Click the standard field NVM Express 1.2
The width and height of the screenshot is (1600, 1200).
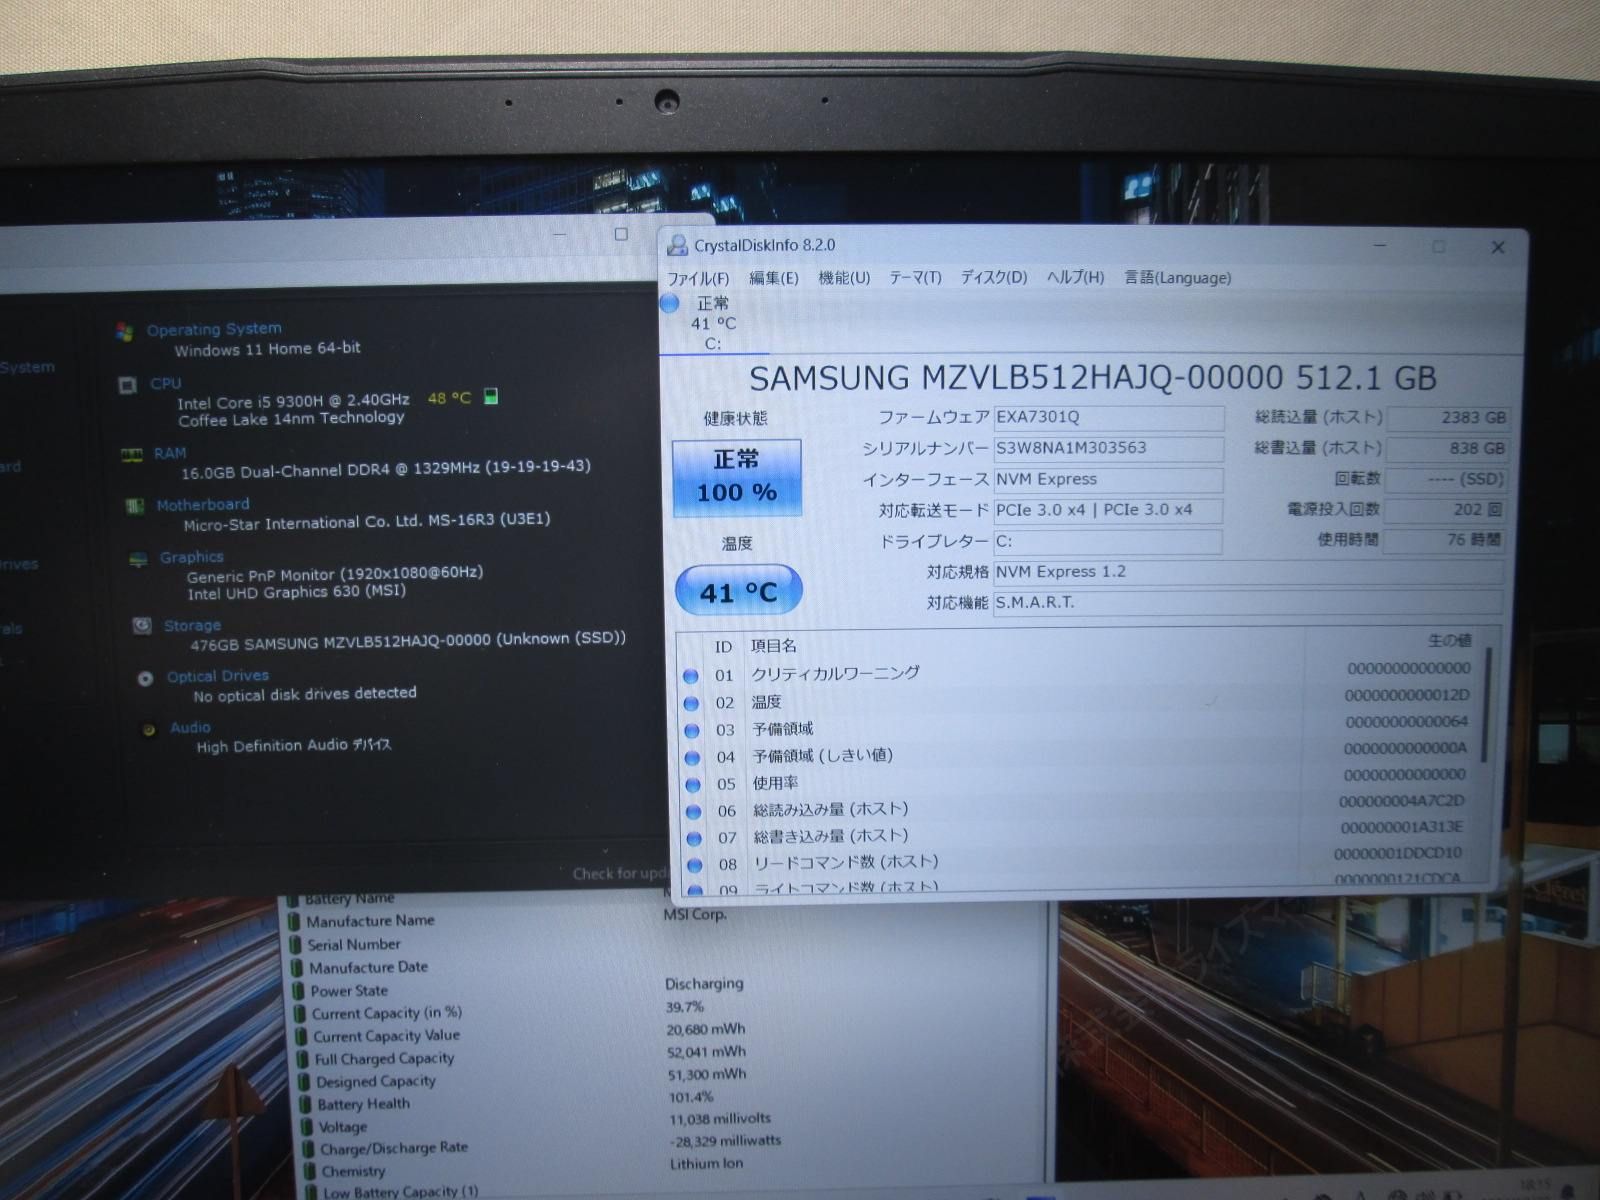point(1248,572)
